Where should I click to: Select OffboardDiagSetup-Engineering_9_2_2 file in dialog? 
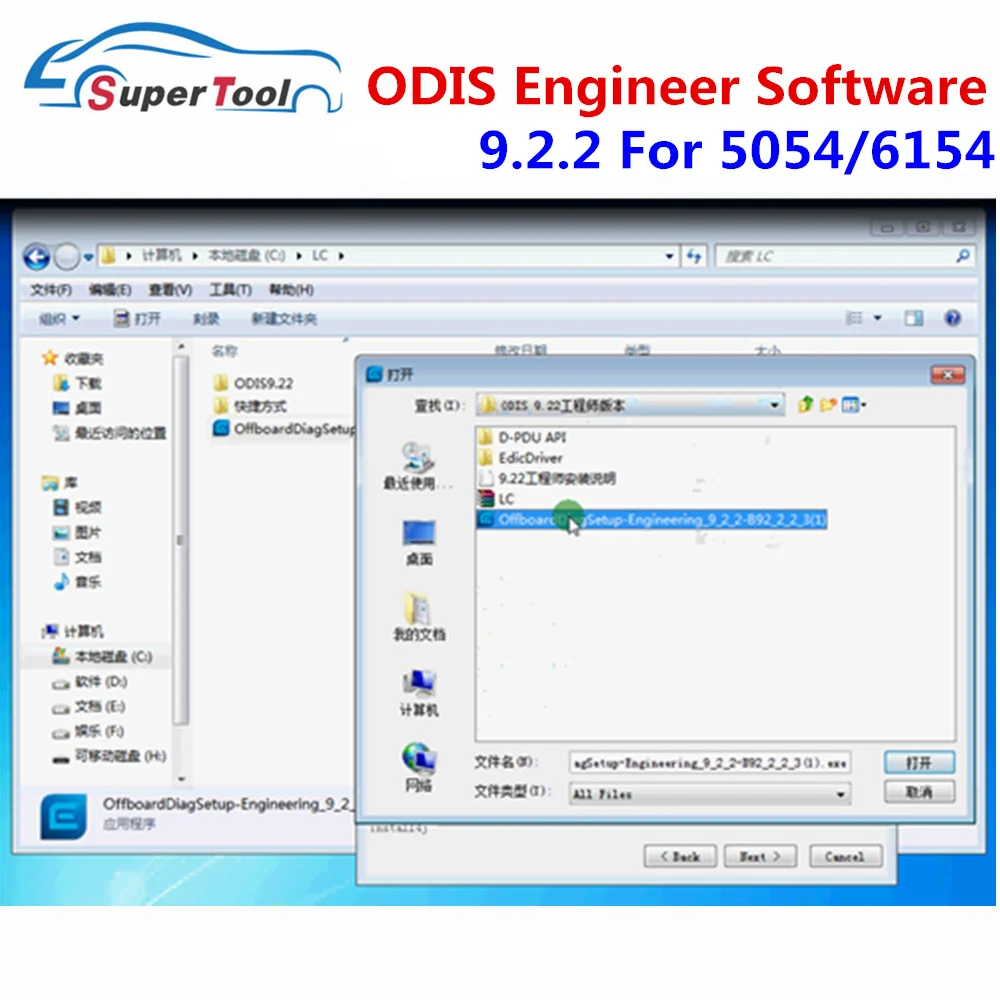[652, 520]
